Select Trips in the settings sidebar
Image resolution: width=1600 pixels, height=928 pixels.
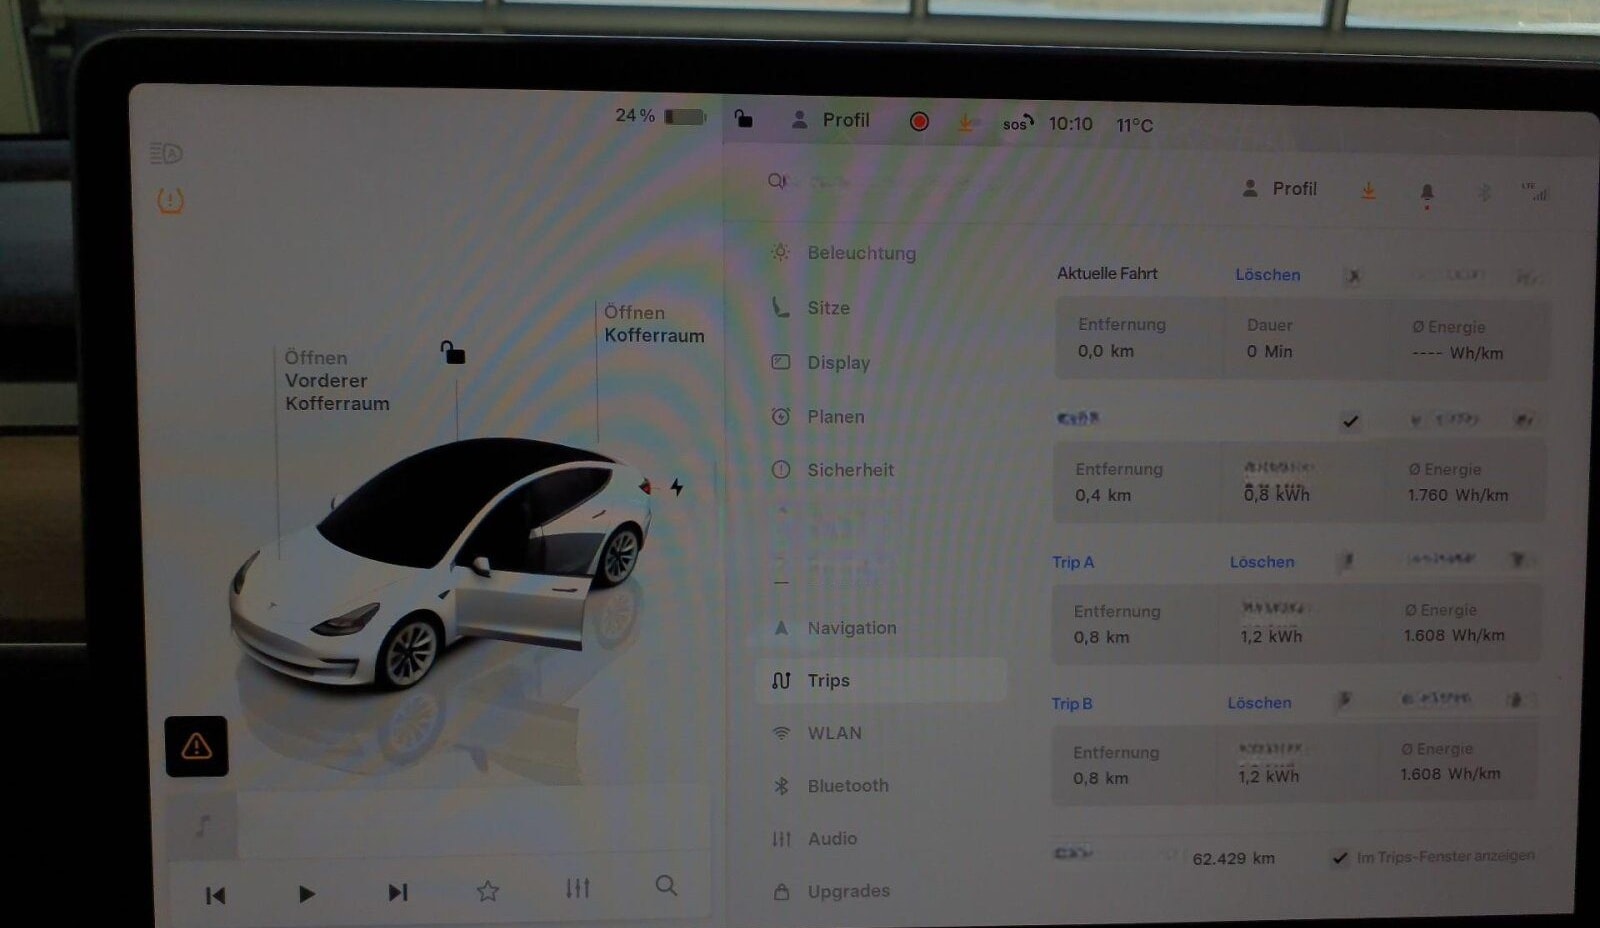[829, 680]
